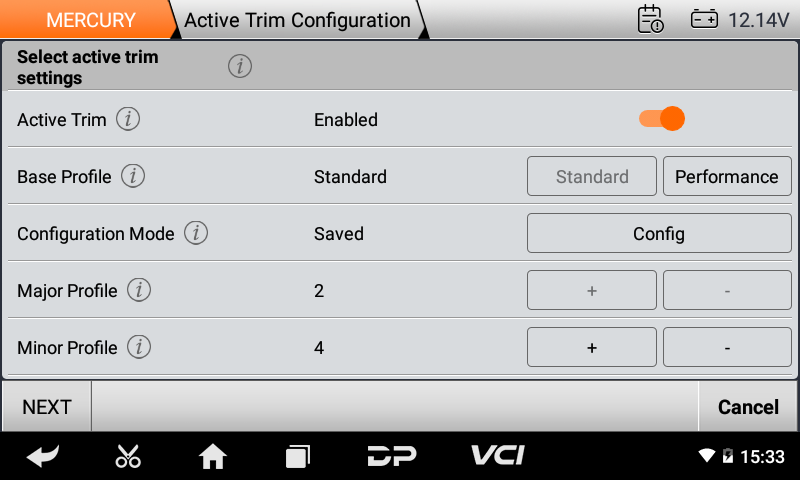Select the Performance base profile
Image resolution: width=800 pixels, height=480 pixels.
pyautogui.click(x=727, y=177)
